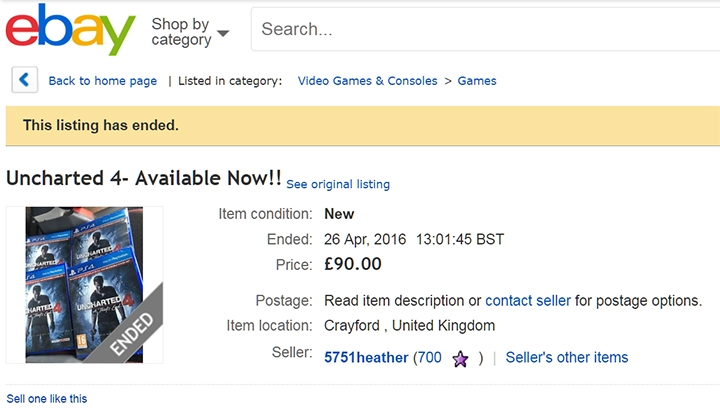Open seller 5751heather's profile

(366, 357)
